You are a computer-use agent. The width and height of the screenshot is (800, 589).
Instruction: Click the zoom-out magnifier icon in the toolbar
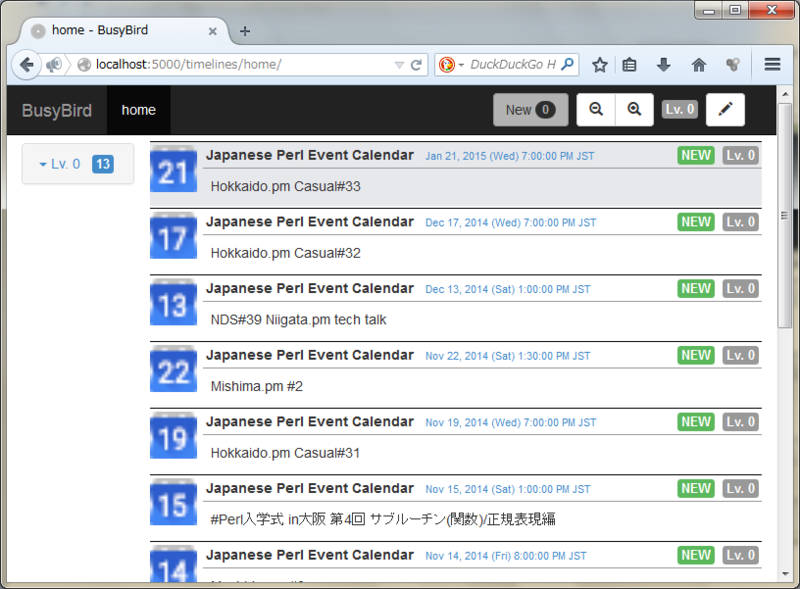click(598, 110)
